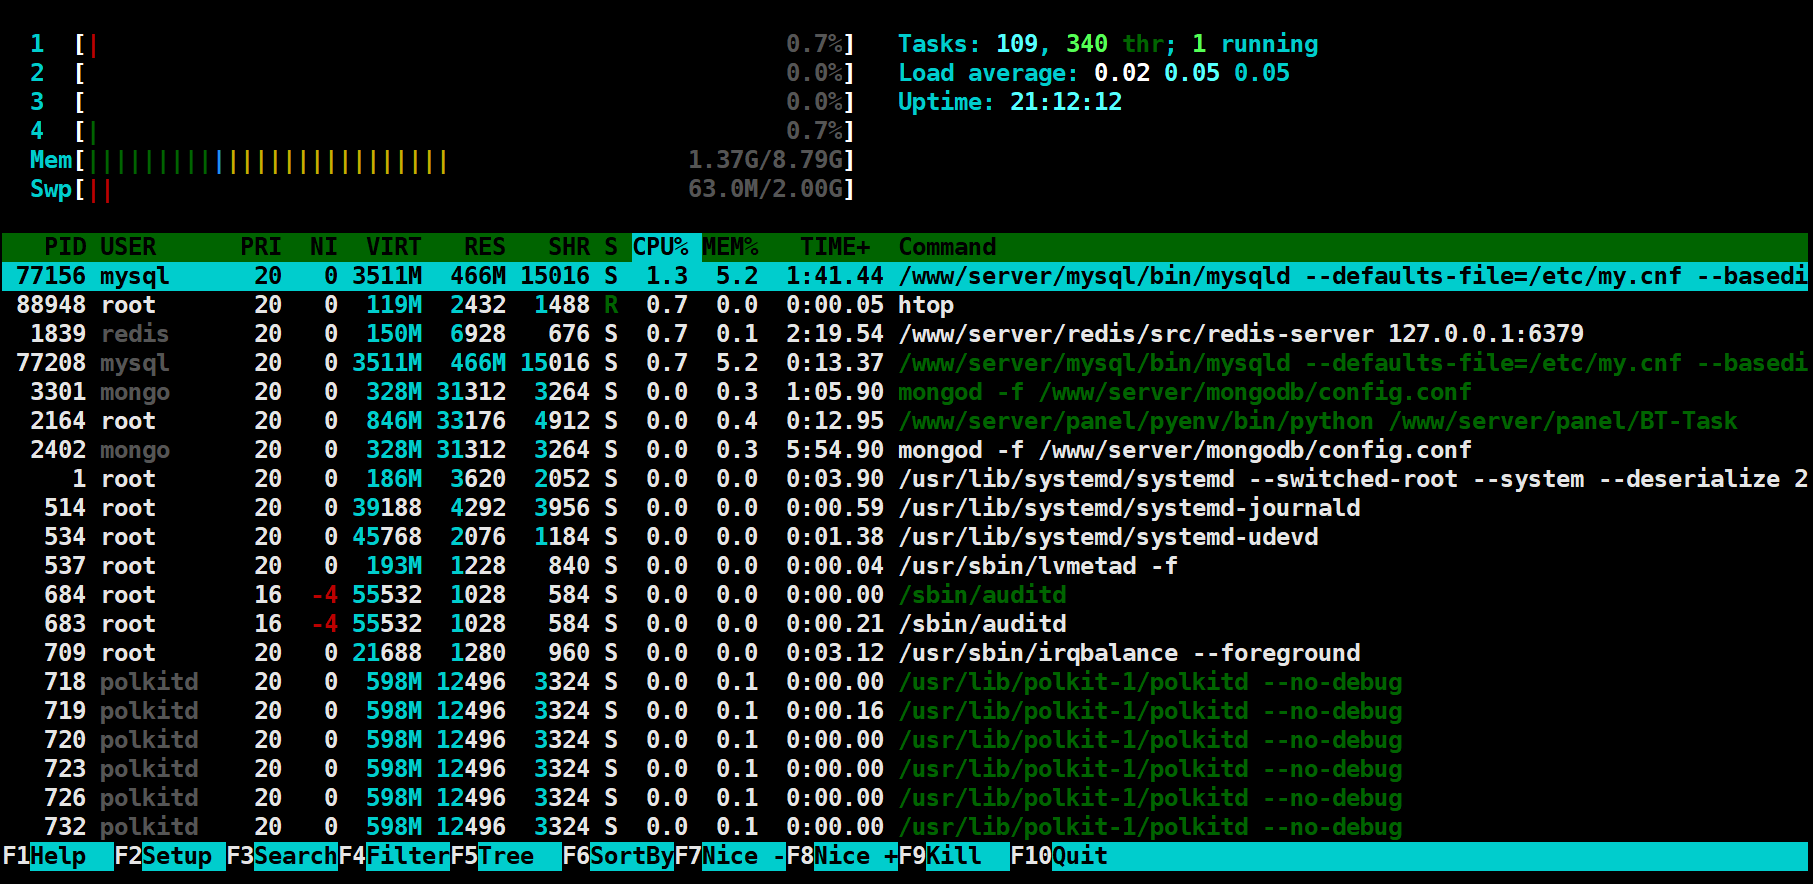Select the mysqld thread row PID 77208
The height and width of the screenshot is (884, 1813).
click(x=905, y=363)
